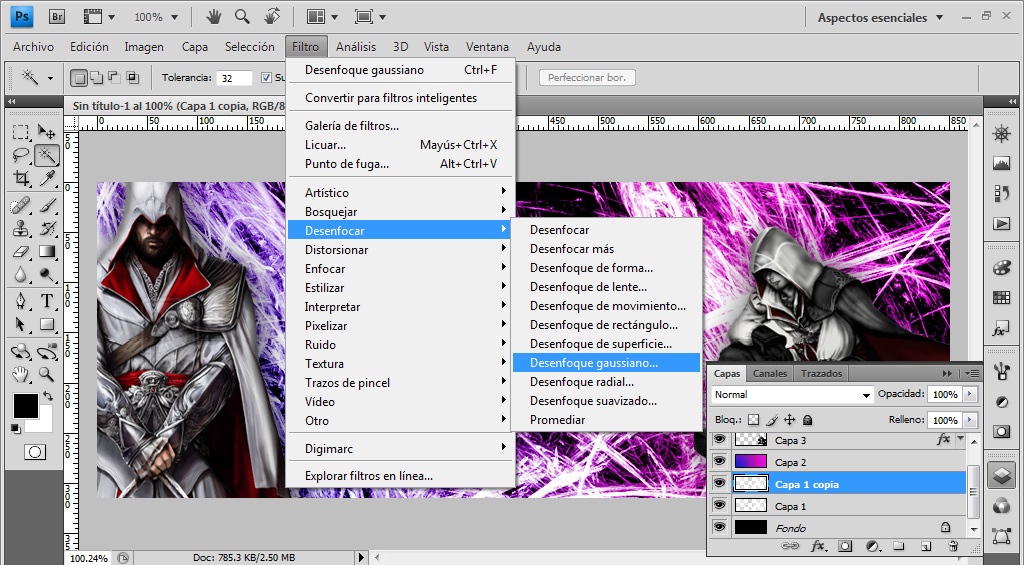Click the Tolerancia input field

[235, 78]
